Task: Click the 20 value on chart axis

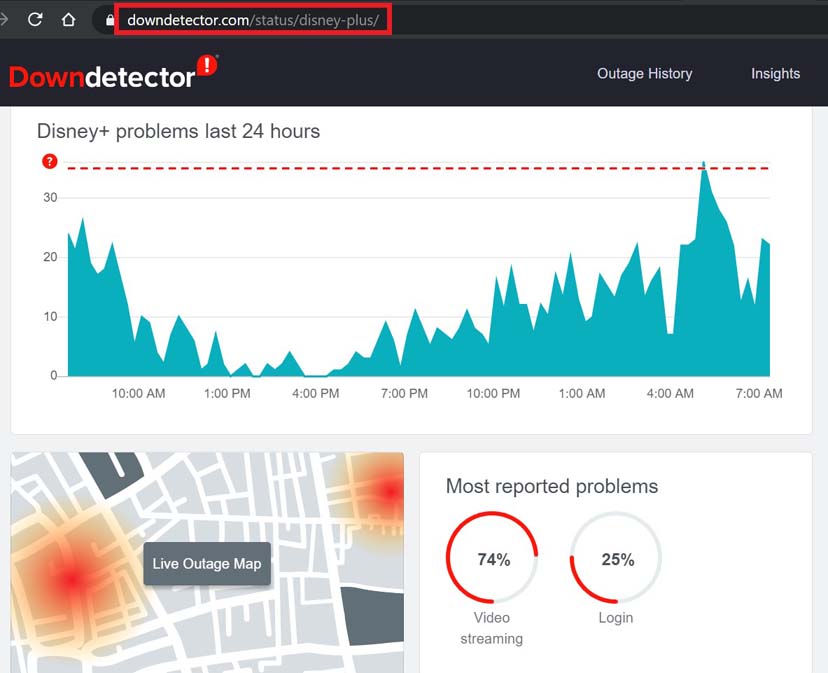Action: tap(50, 257)
